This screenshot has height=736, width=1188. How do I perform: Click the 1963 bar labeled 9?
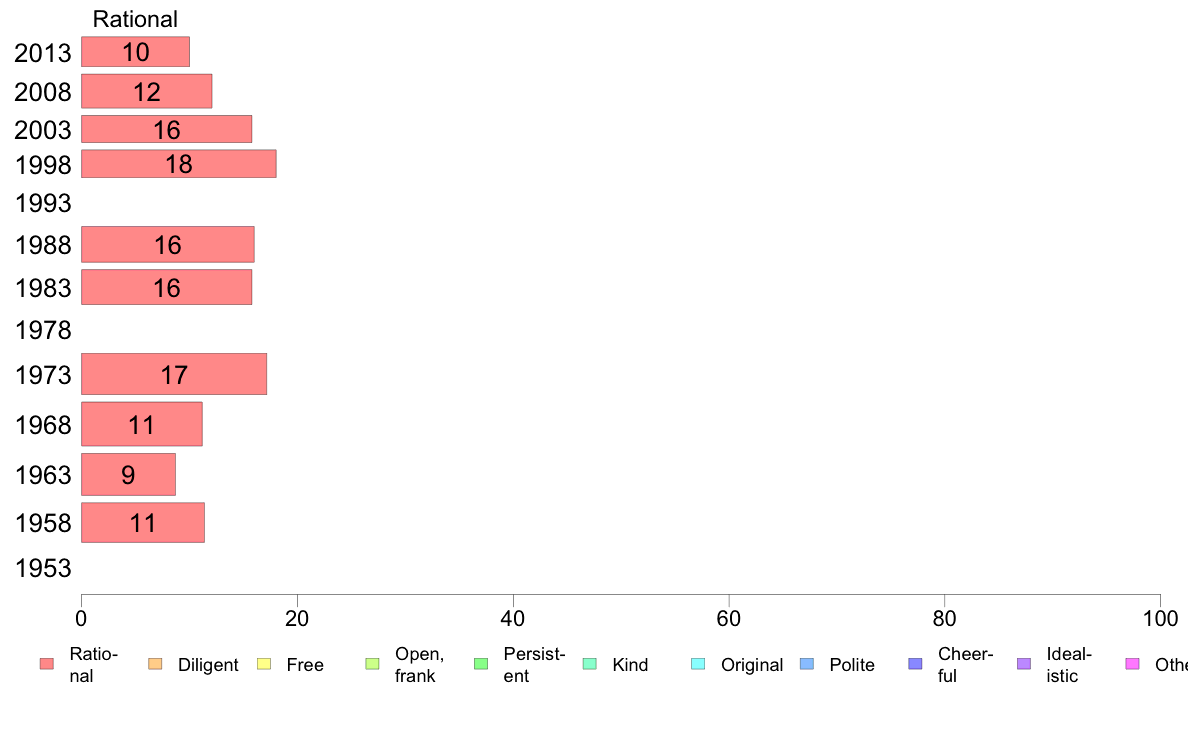(128, 474)
